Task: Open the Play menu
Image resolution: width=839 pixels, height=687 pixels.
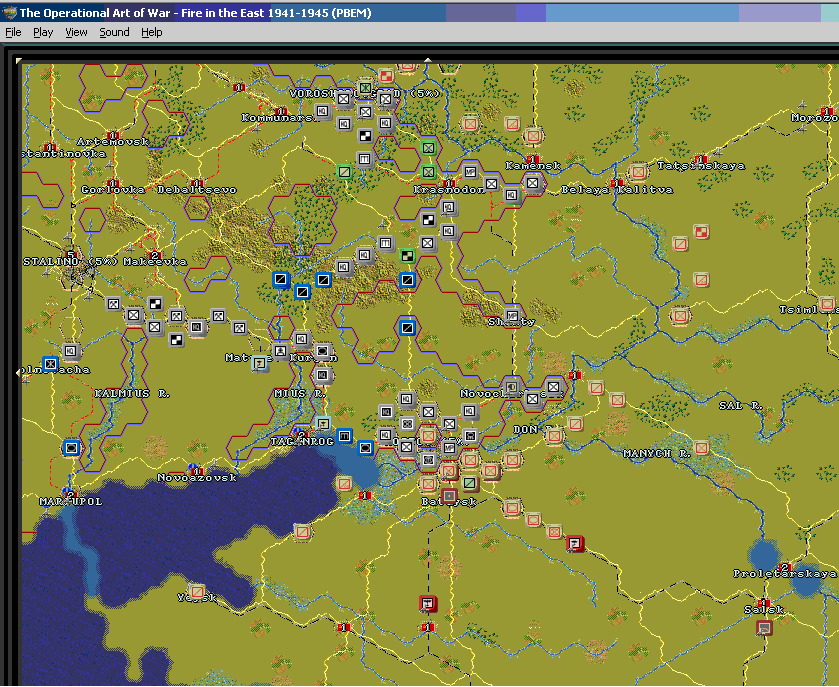Action: (43, 32)
